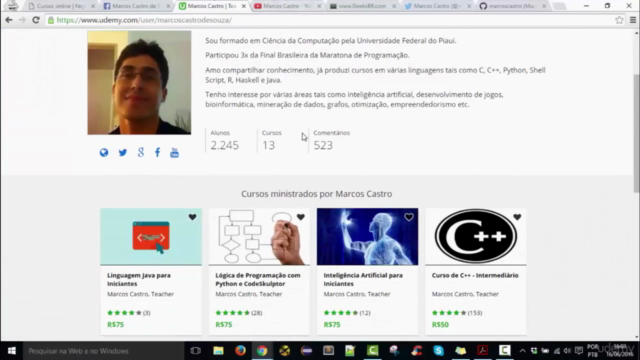640x360 pixels.
Task: Click the secure padlock icon
Action: pyautogui.click(x=51, y=20)
